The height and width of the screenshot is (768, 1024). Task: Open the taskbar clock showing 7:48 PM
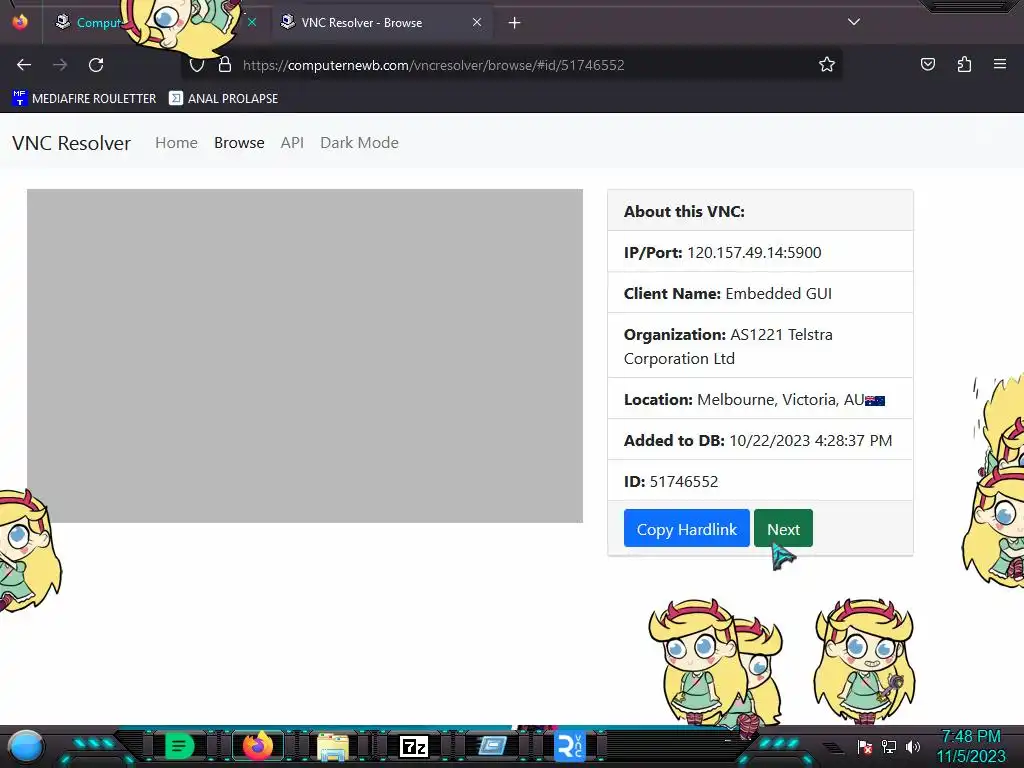(971, 746)
